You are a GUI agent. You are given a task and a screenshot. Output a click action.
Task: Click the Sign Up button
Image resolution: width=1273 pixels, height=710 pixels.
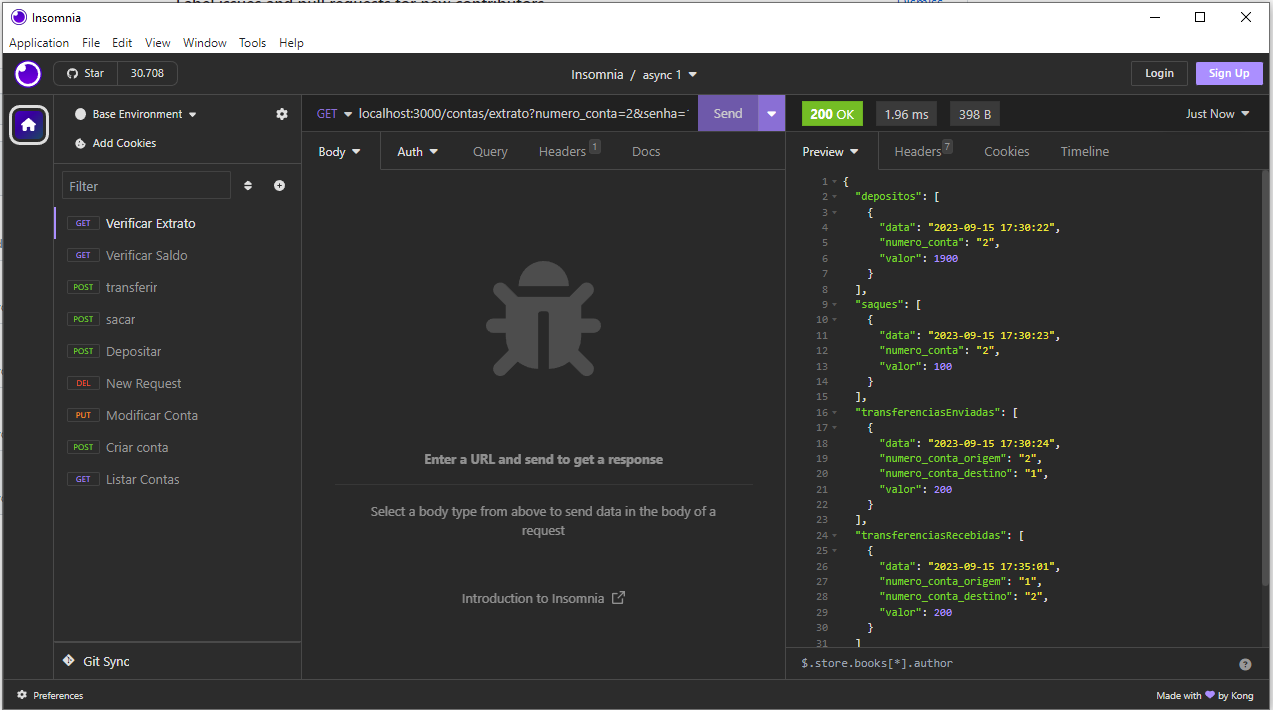point(1228,73)
